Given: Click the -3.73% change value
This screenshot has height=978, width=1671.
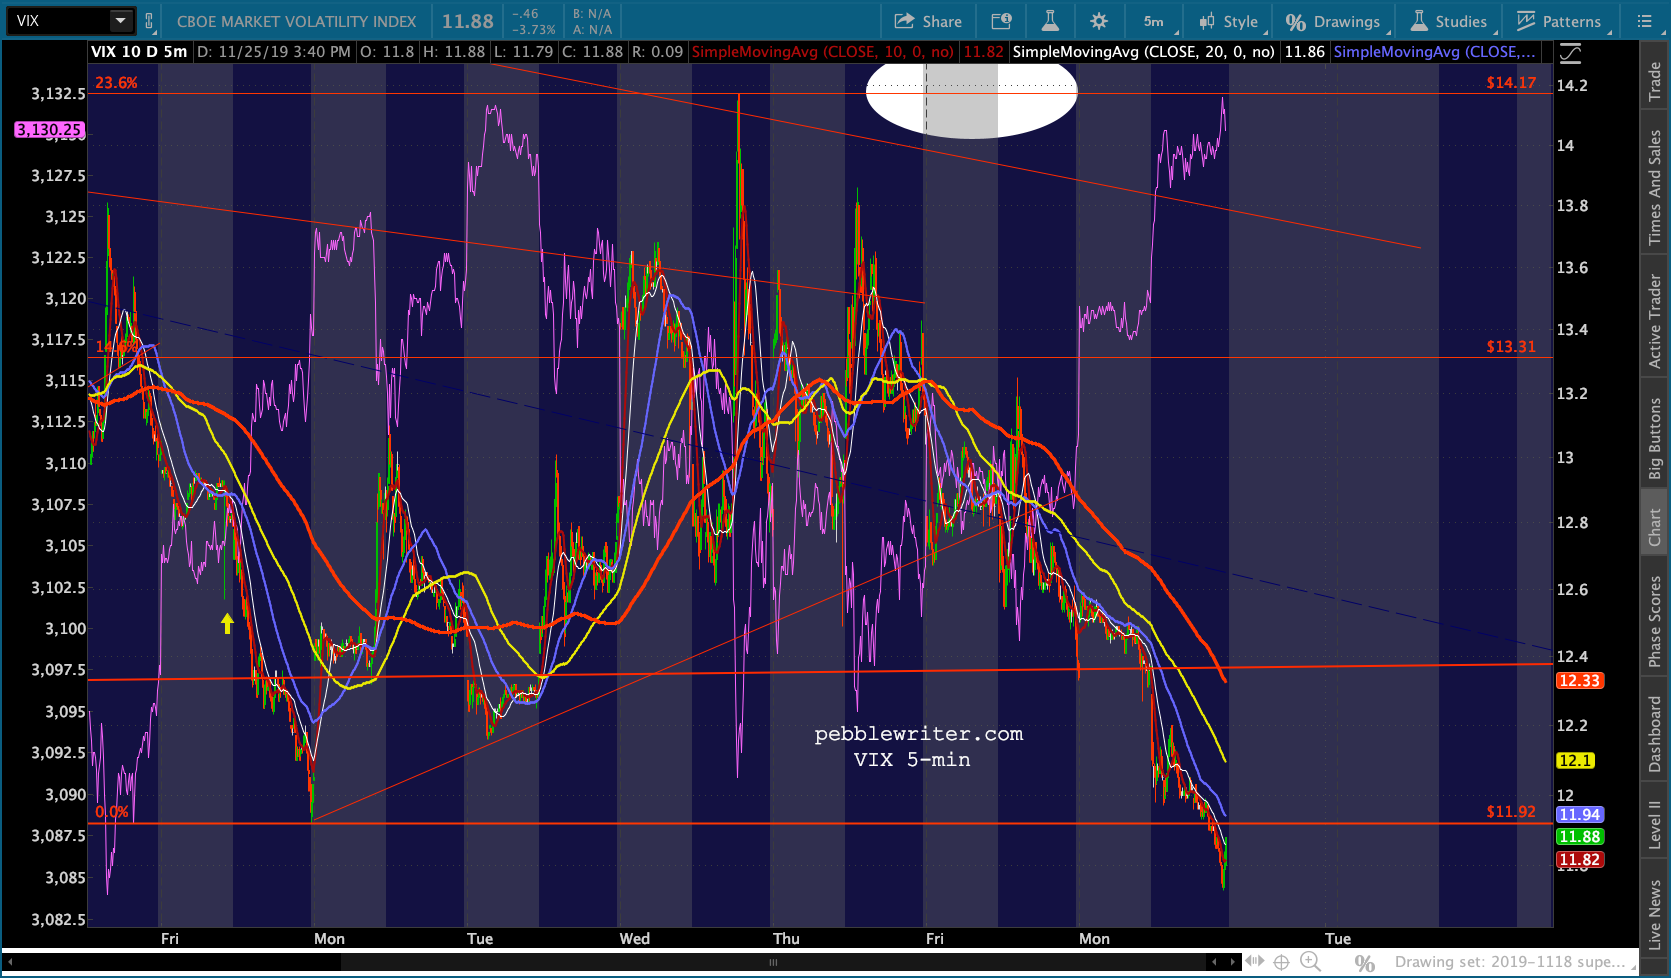Looking at the screenshot, I should pos(535,30).
